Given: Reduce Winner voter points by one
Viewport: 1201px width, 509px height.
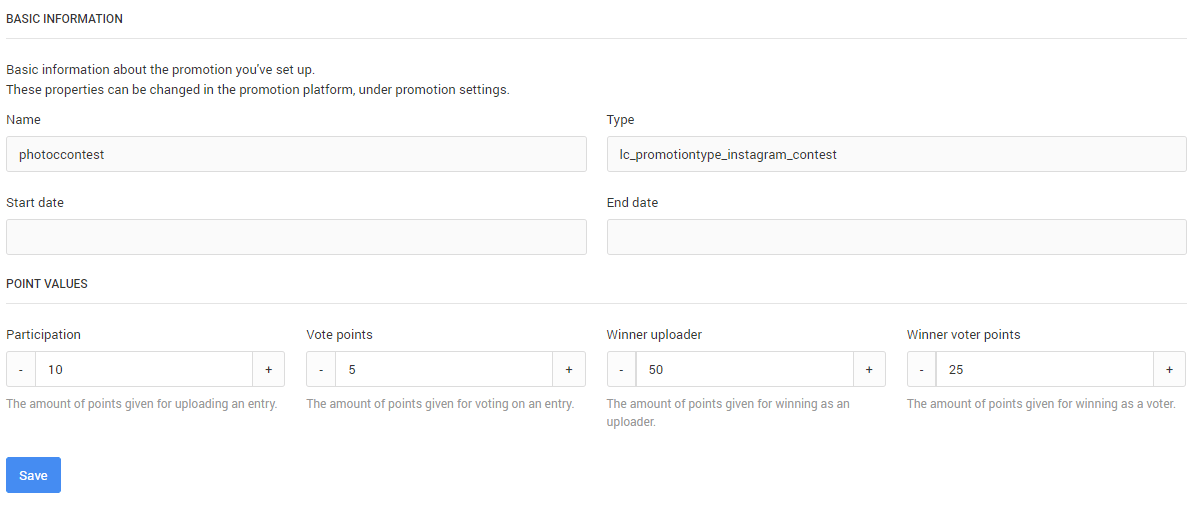Looking at the screenshot, I should [x=922, y=369].
